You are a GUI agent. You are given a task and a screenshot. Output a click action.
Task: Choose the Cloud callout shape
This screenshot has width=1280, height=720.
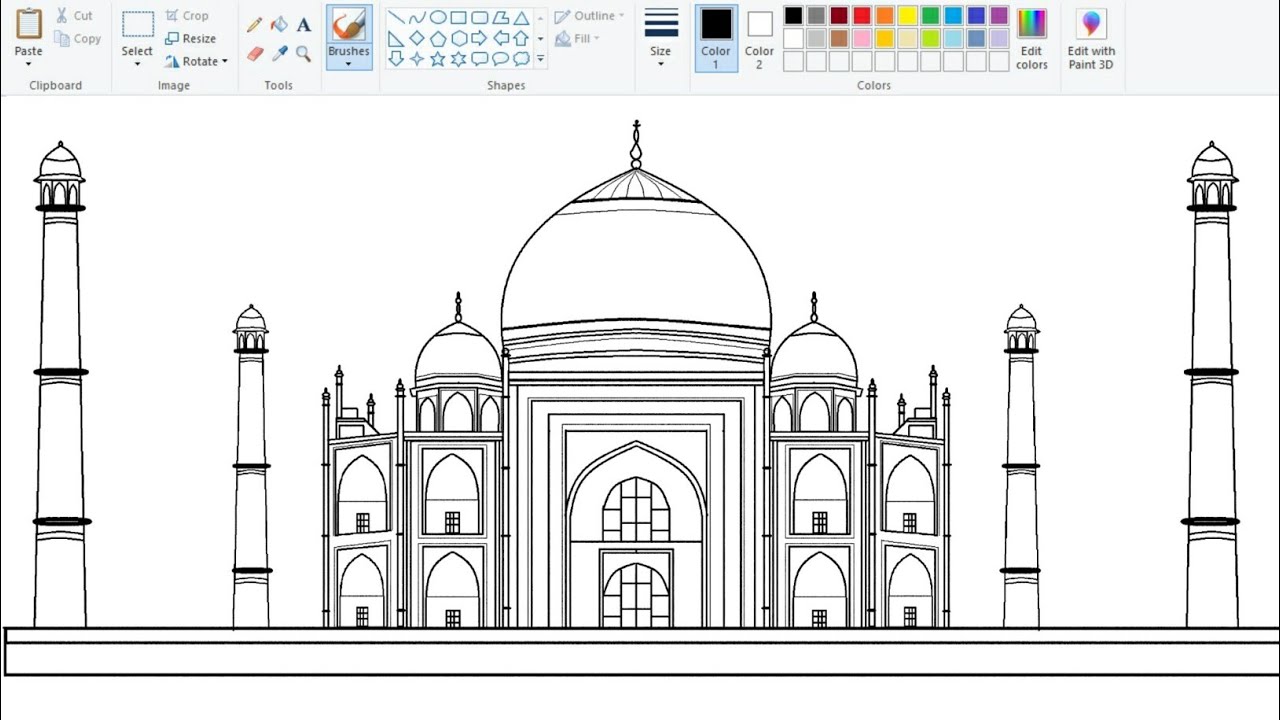[x=521, y=59]
